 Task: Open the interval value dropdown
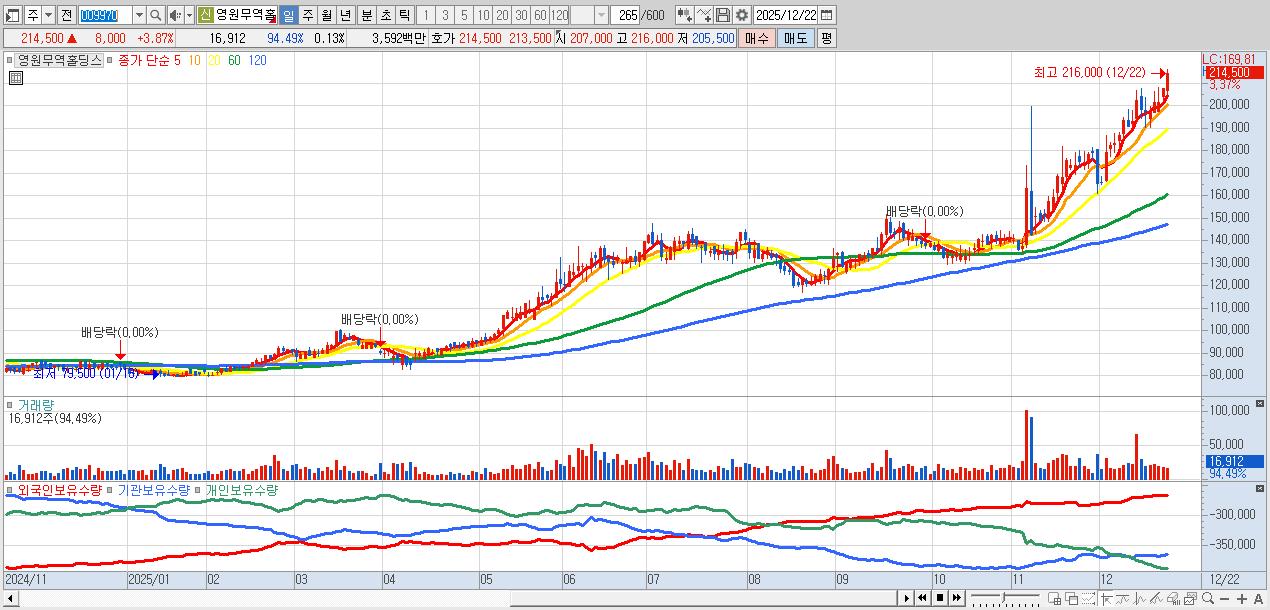[601, 15]
